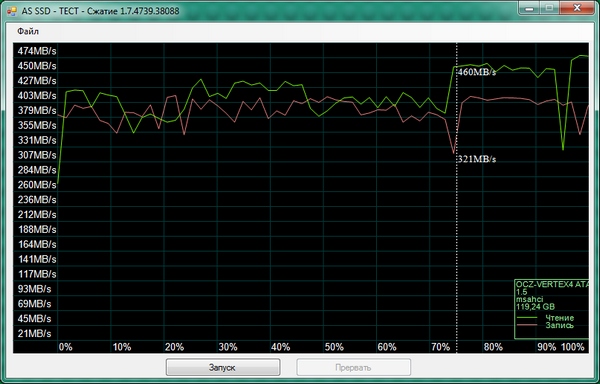Click the 164MB/s axis label
600x384 pixels.
(37, 244)
